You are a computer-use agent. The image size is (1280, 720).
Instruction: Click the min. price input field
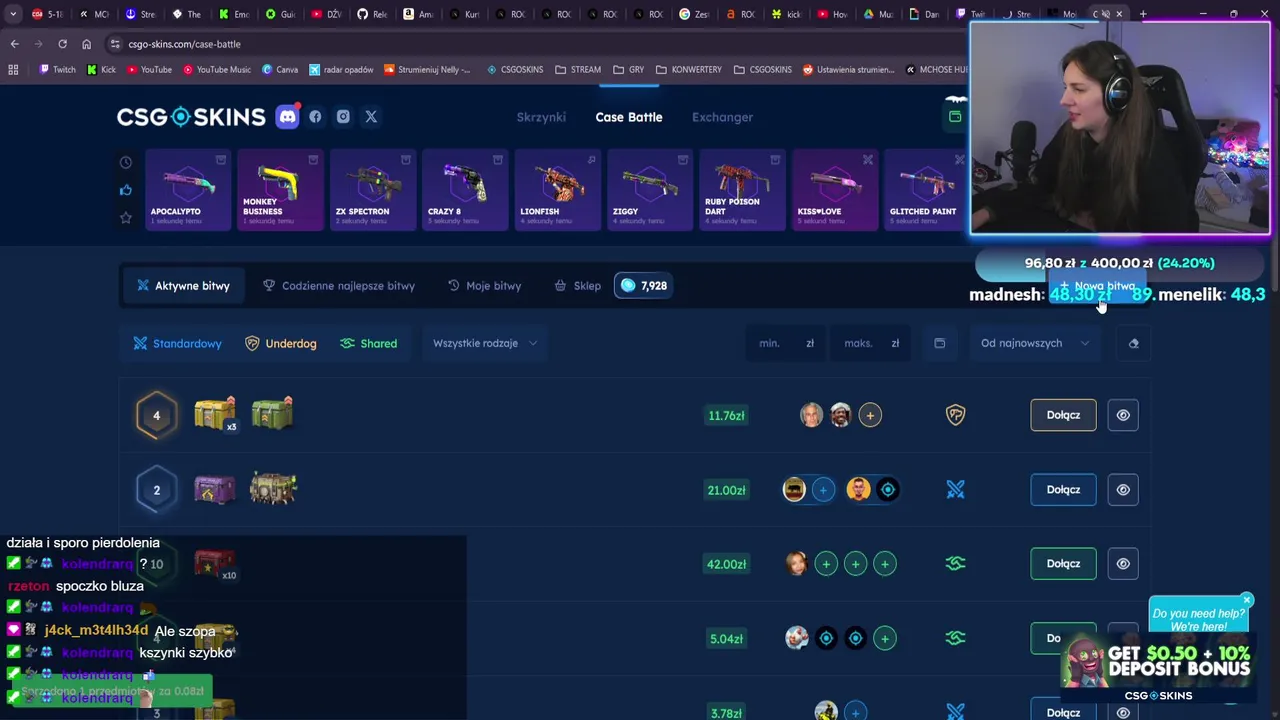785,343
